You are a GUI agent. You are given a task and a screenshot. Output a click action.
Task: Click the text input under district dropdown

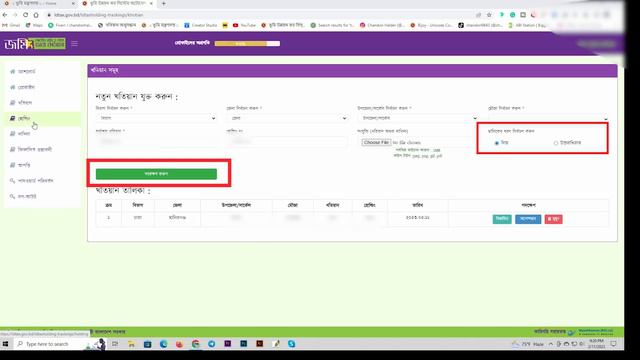tap(287, 141)
